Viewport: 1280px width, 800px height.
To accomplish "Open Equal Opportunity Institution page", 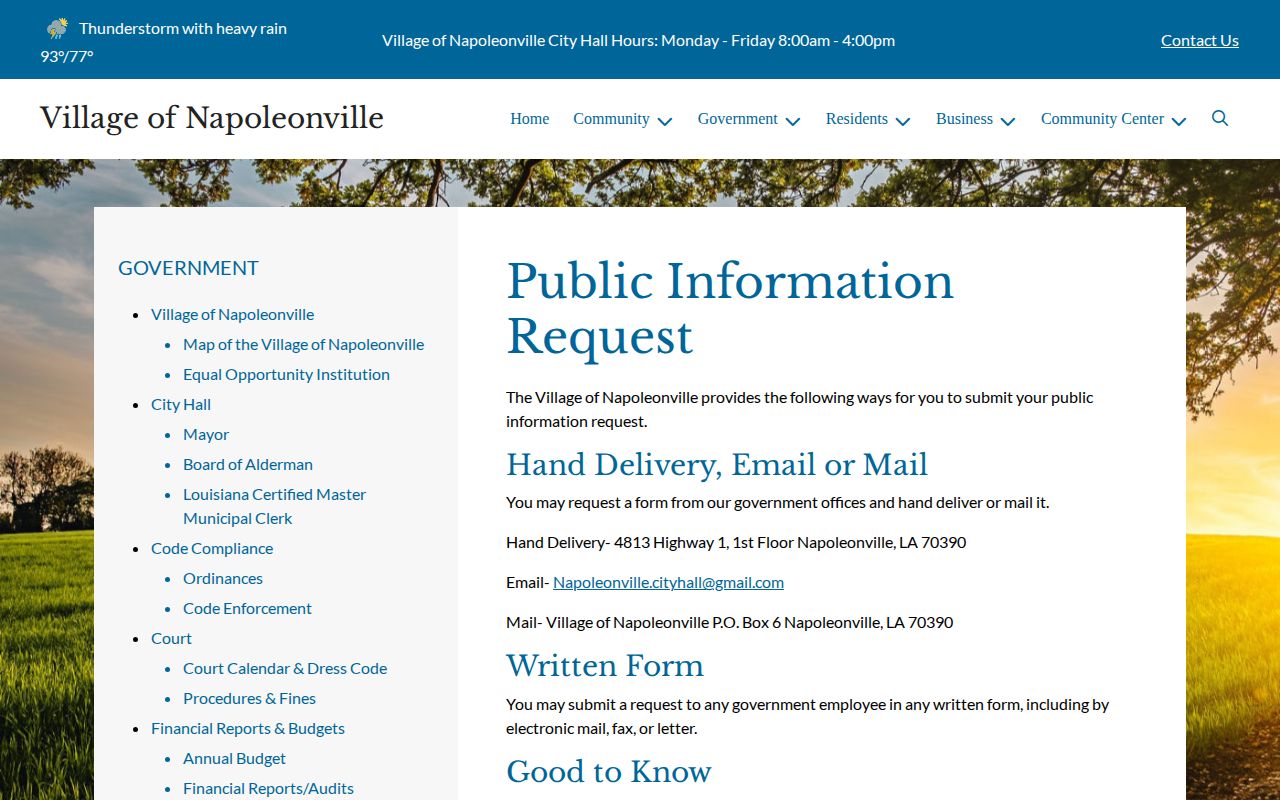I will click(x=286, y=374).
